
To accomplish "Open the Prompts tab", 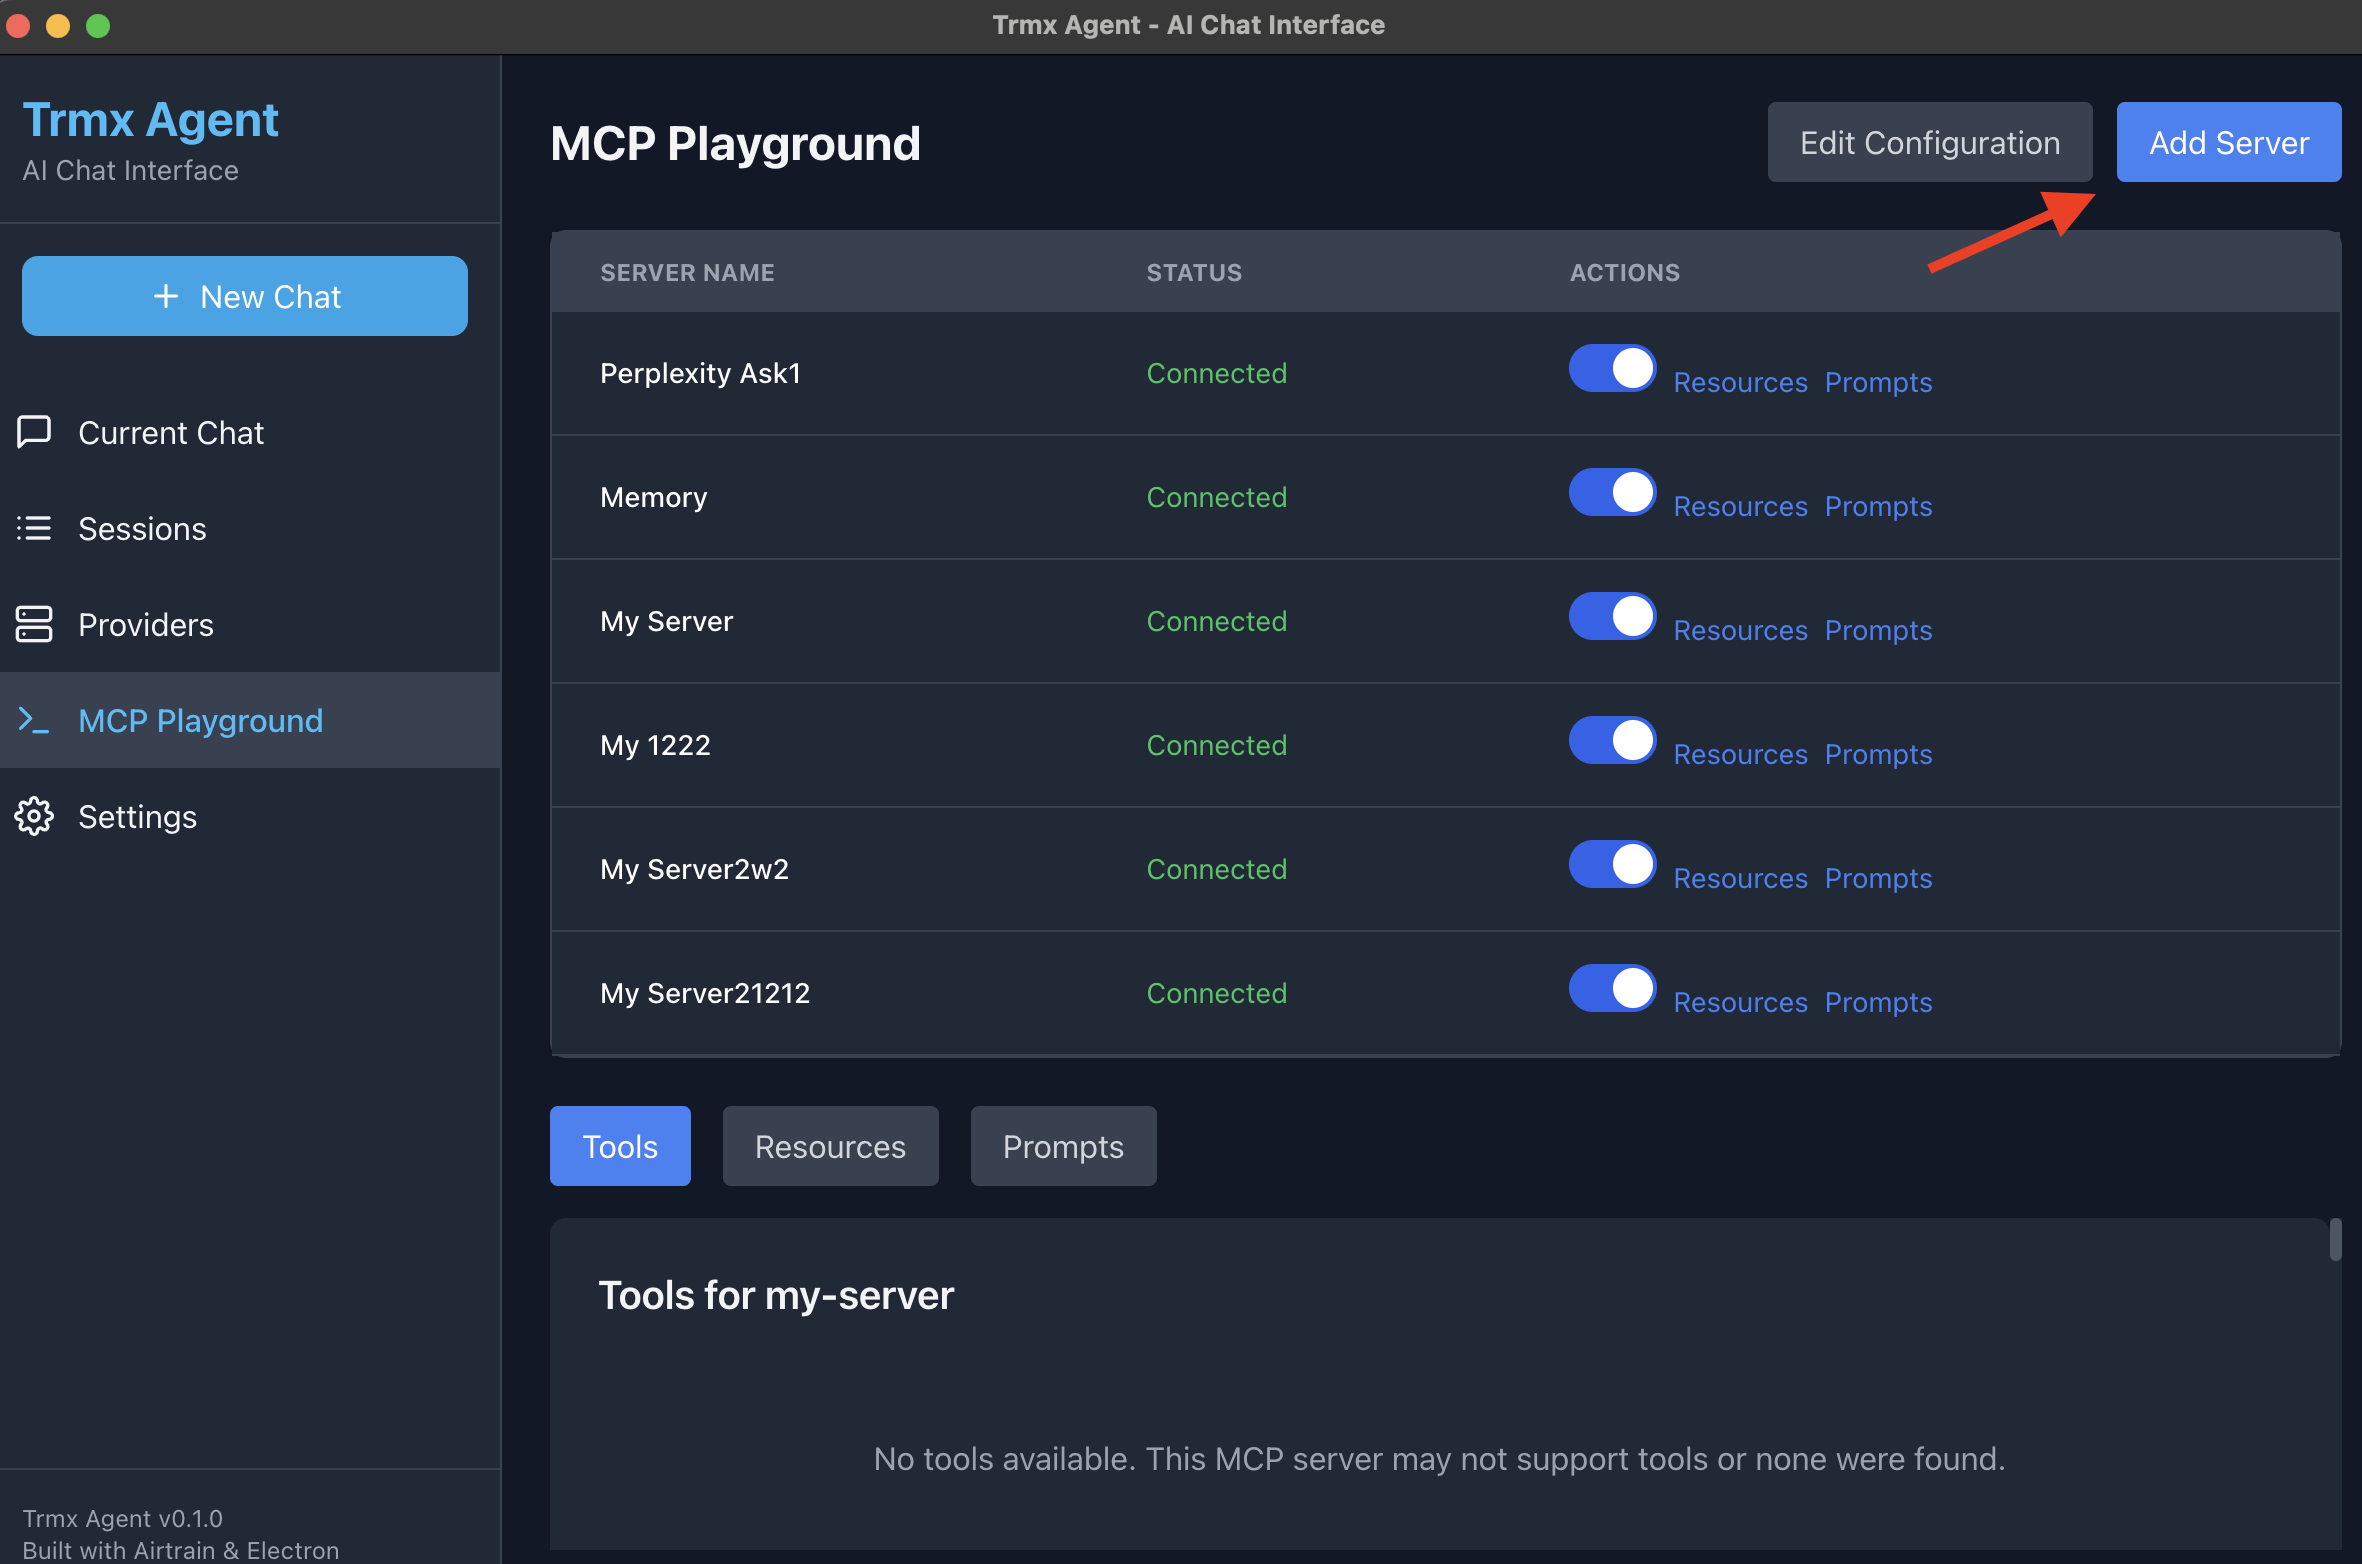I will (x=1063, y=1145).
